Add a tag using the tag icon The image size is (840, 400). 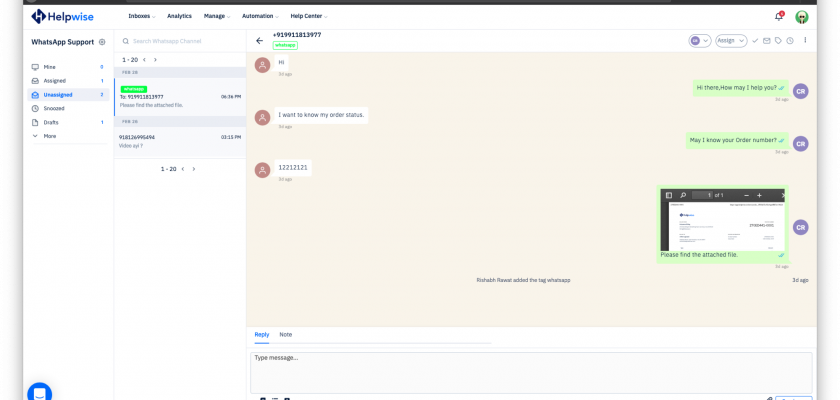click(x=778, y=41)
